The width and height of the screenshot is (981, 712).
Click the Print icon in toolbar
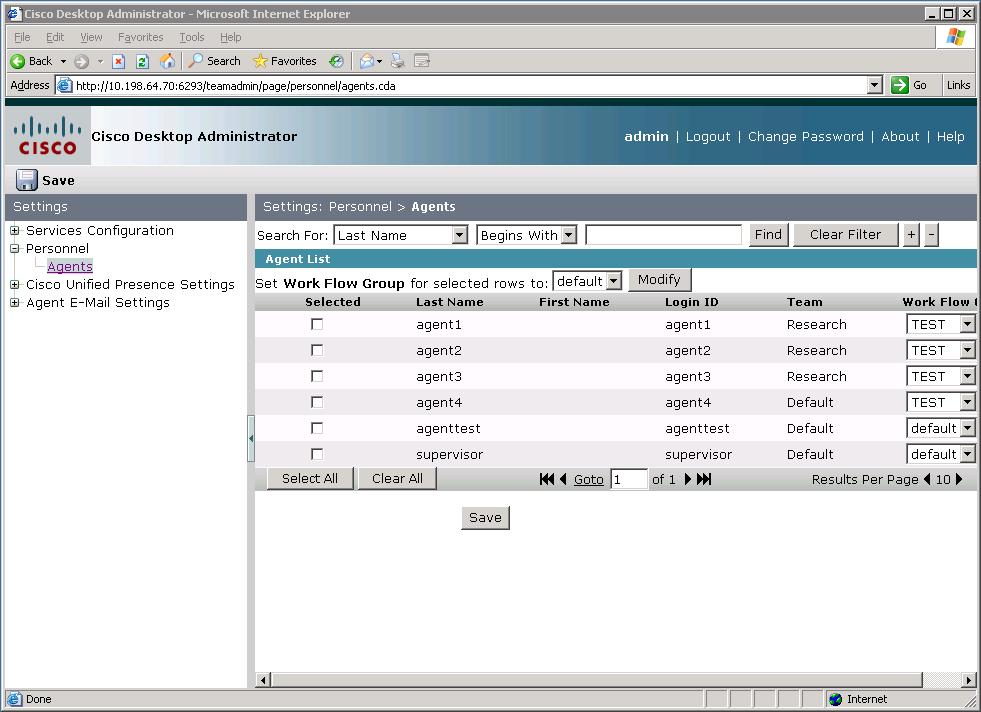point(397,61)
